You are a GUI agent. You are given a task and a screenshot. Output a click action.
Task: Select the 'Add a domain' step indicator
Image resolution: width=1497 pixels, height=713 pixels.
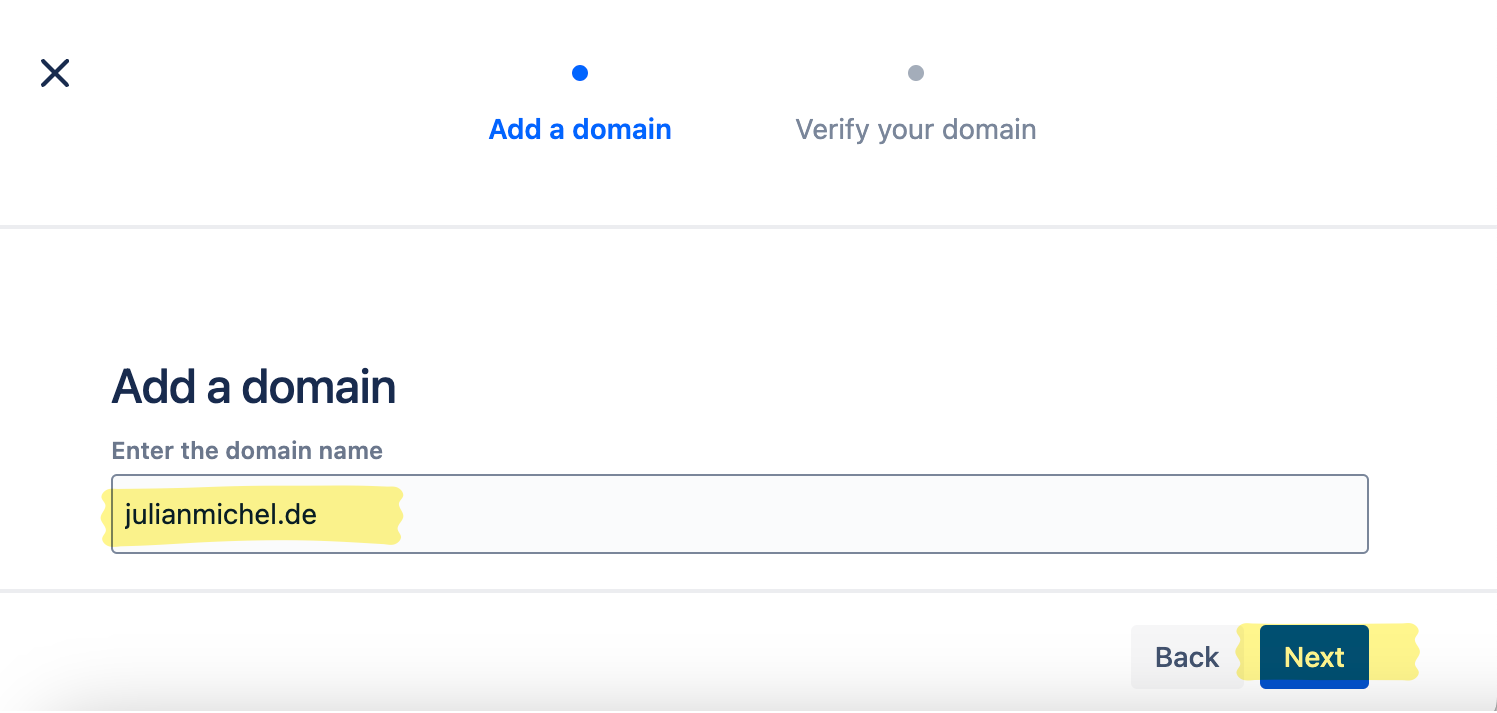click(x=580, y=100)
